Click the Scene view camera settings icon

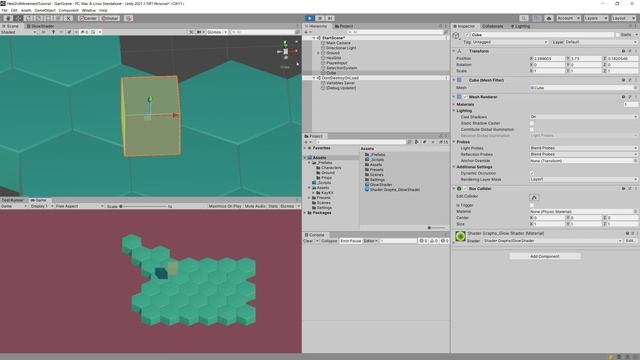tap(200, 32)
